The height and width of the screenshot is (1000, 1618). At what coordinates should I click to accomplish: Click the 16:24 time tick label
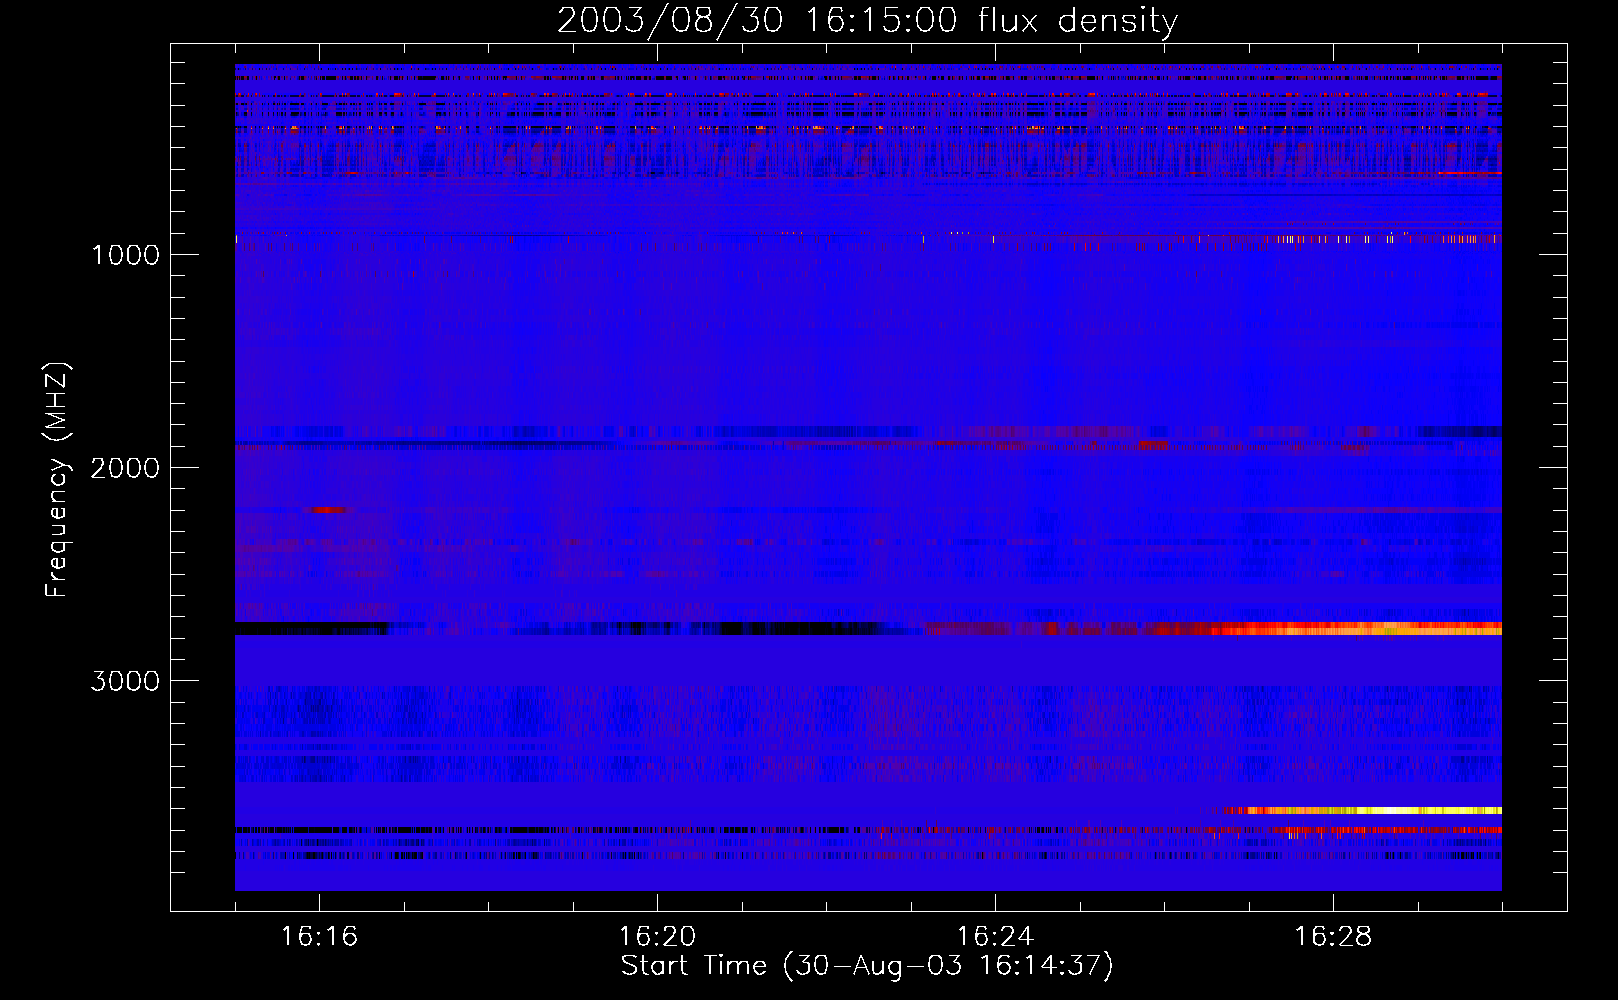pyautogui.click(x=995, y=936)
